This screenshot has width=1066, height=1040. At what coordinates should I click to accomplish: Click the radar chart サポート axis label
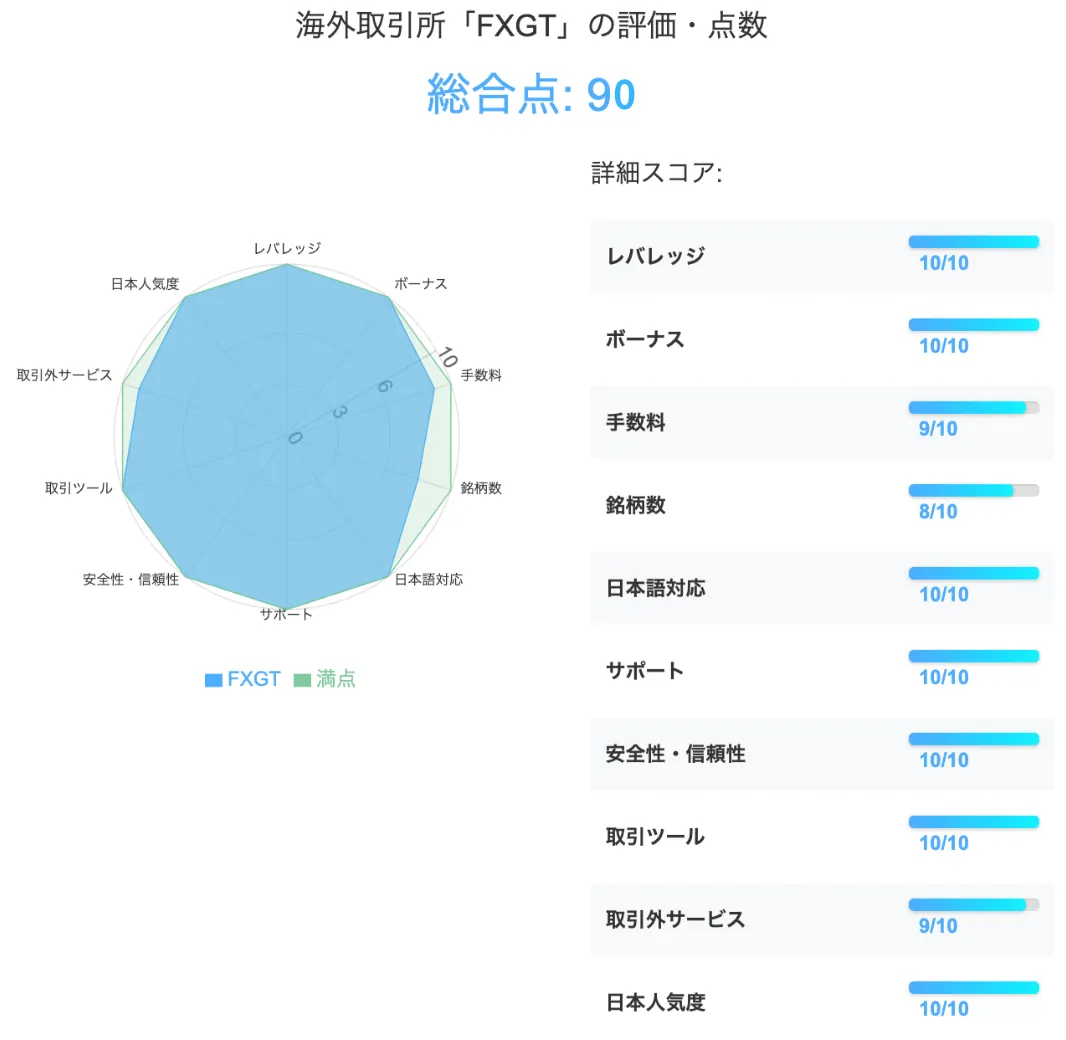pos(286,615)
